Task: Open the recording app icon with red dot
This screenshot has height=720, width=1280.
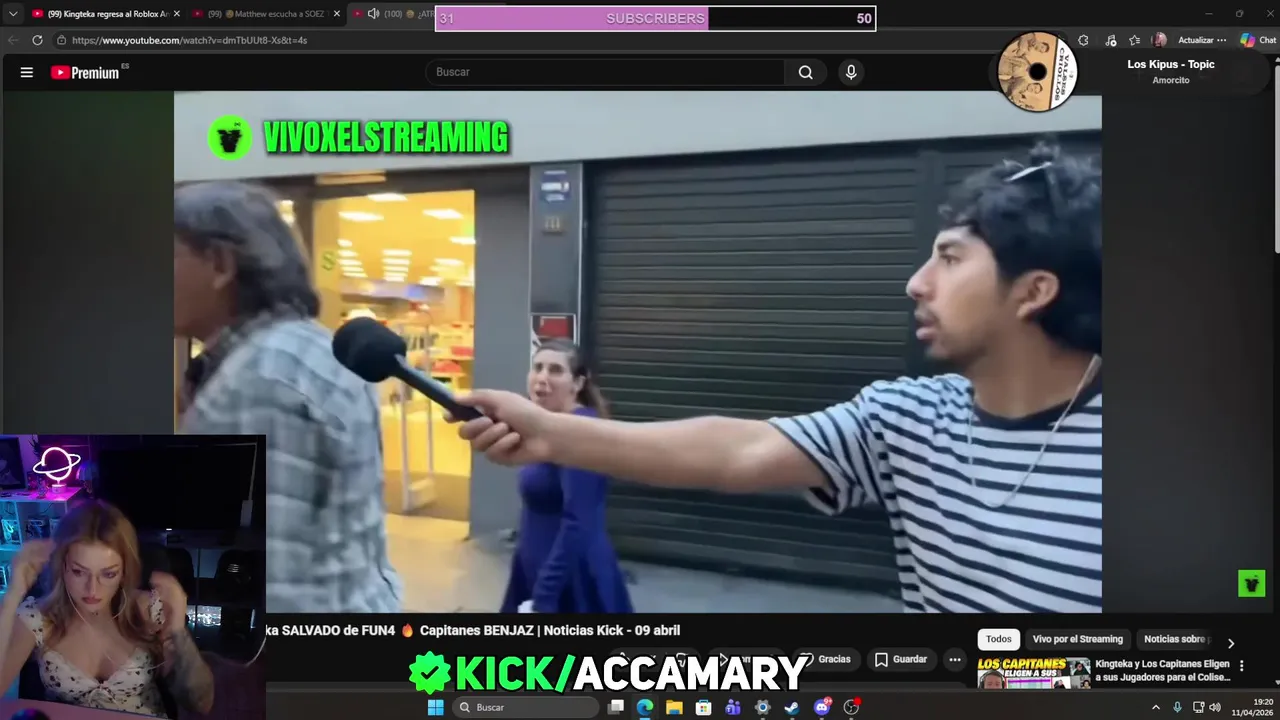Action: 852,707
